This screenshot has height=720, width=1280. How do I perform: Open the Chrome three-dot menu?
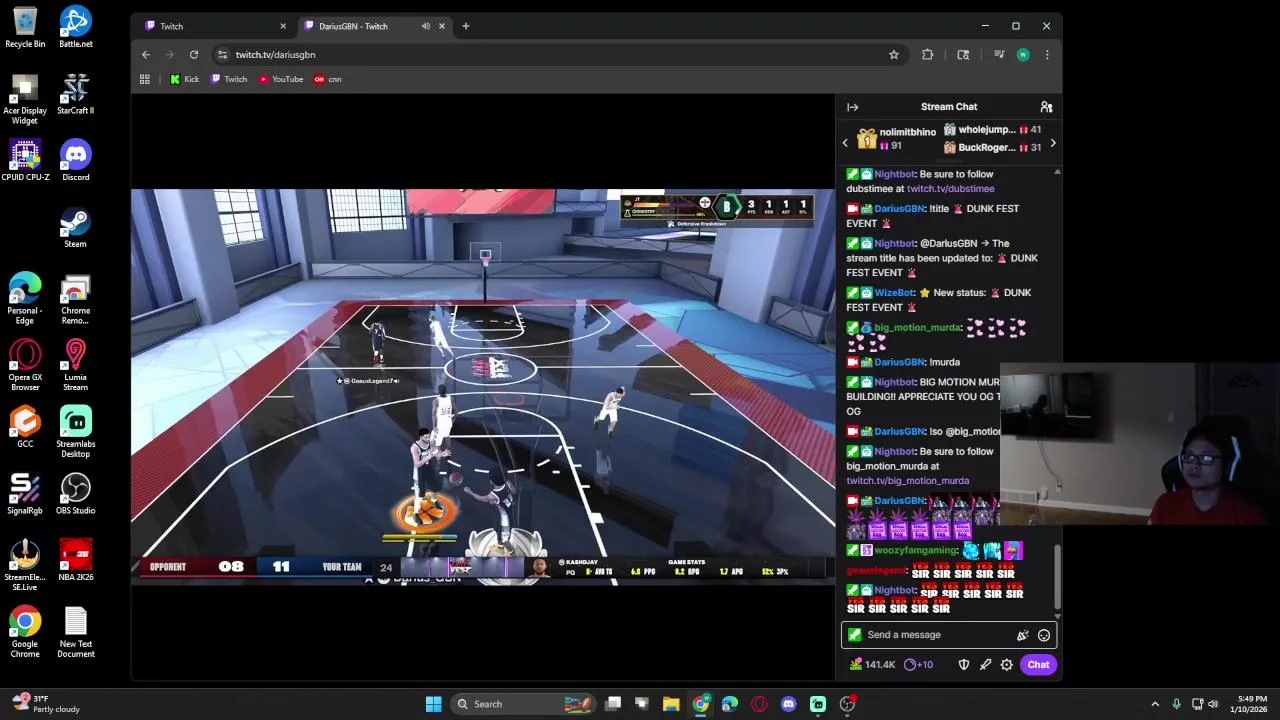coord(1047,55)
